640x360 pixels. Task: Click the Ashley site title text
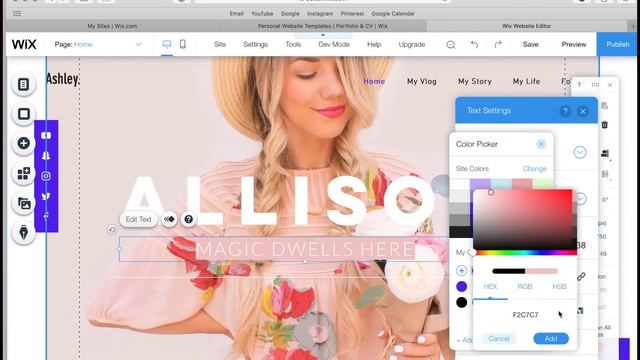tap(62, 78)
